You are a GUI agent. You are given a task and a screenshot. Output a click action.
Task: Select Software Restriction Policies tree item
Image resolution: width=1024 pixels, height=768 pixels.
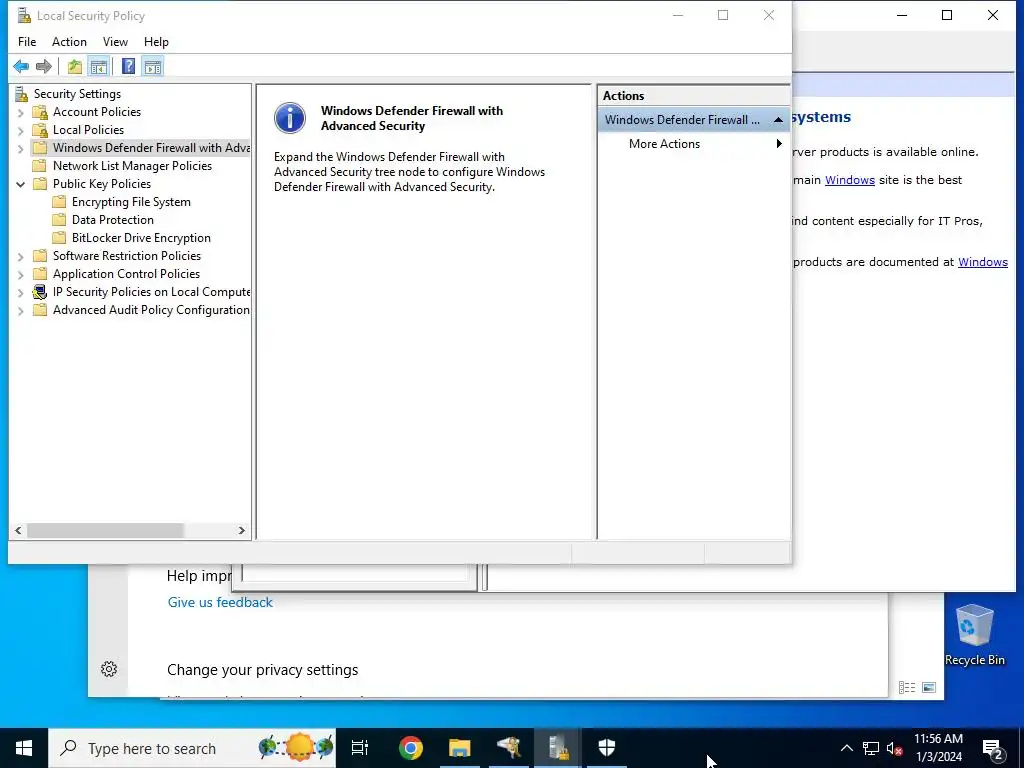pos(127,256)
